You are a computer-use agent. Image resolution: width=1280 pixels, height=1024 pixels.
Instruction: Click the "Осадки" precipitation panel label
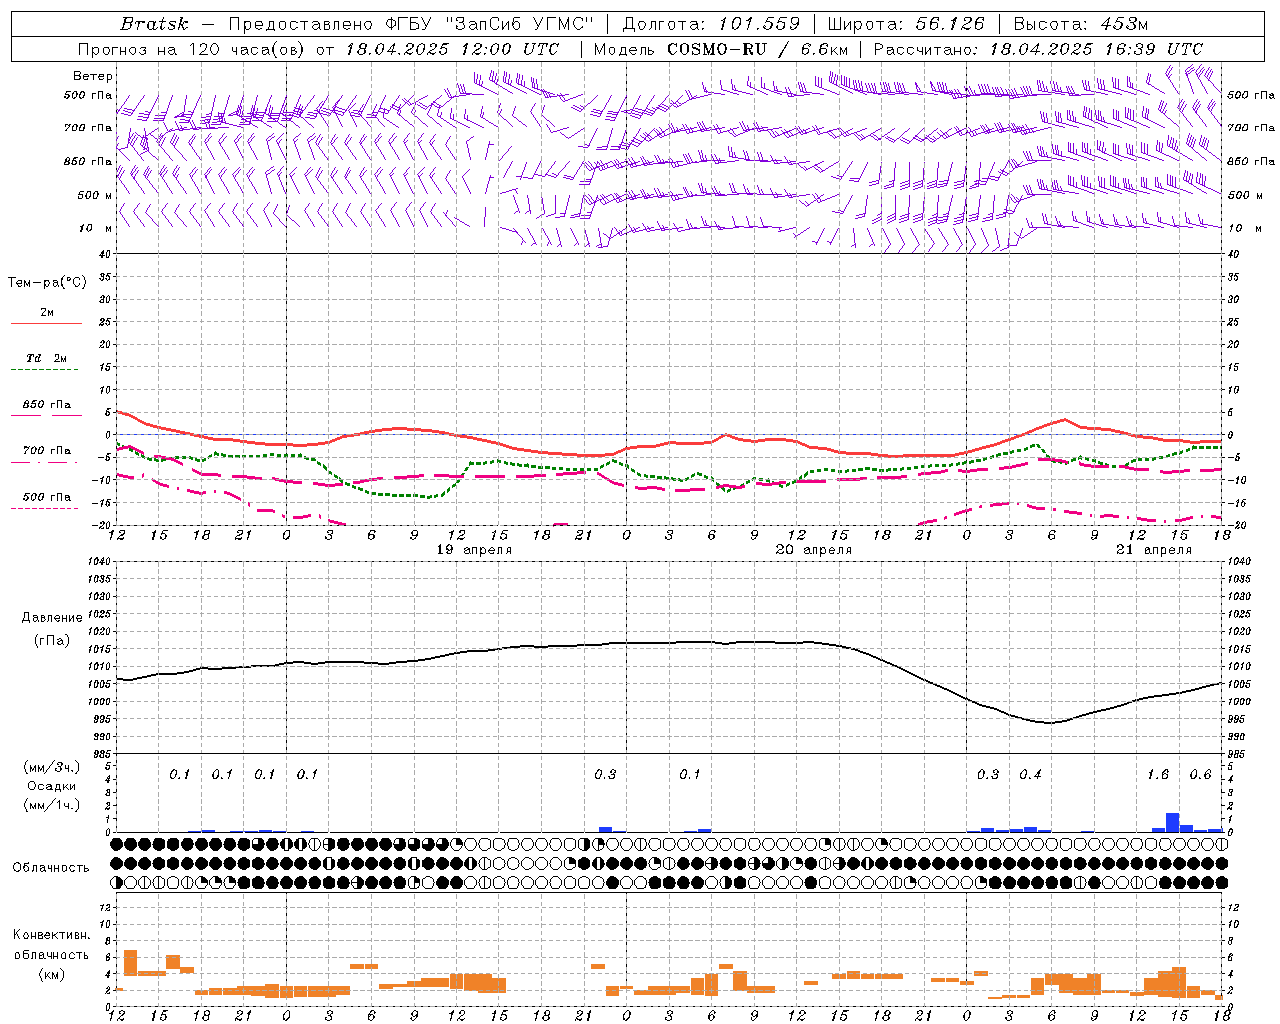coord(52,786)
